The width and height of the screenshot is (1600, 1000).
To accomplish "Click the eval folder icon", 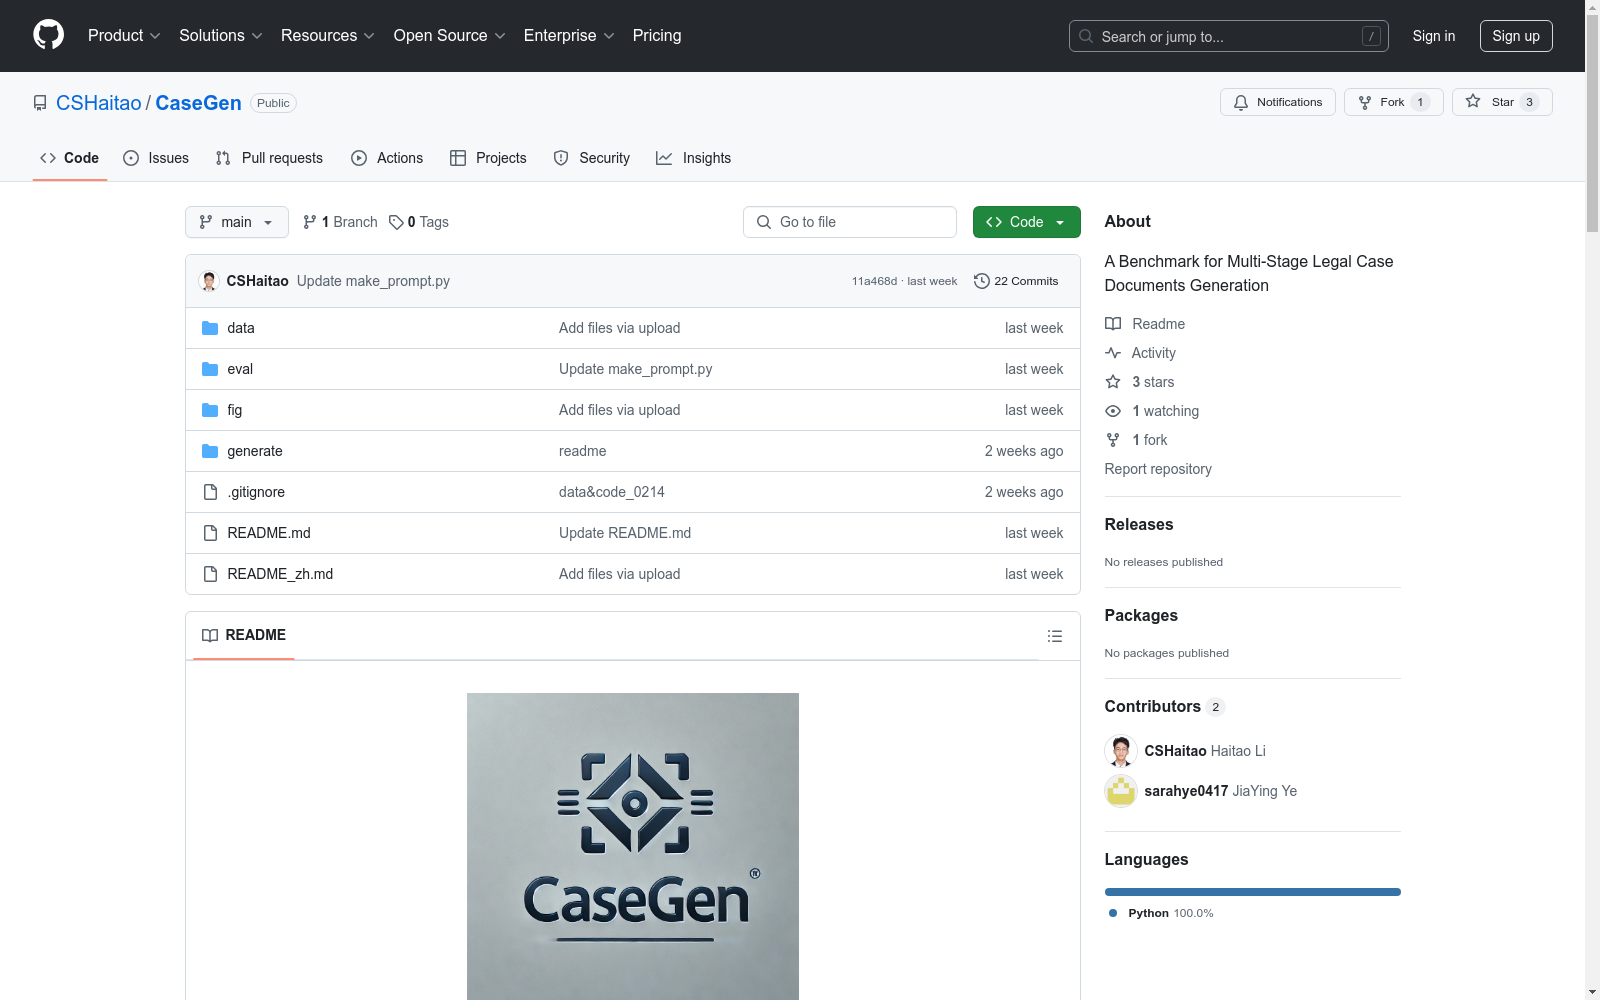I will 210,369.
